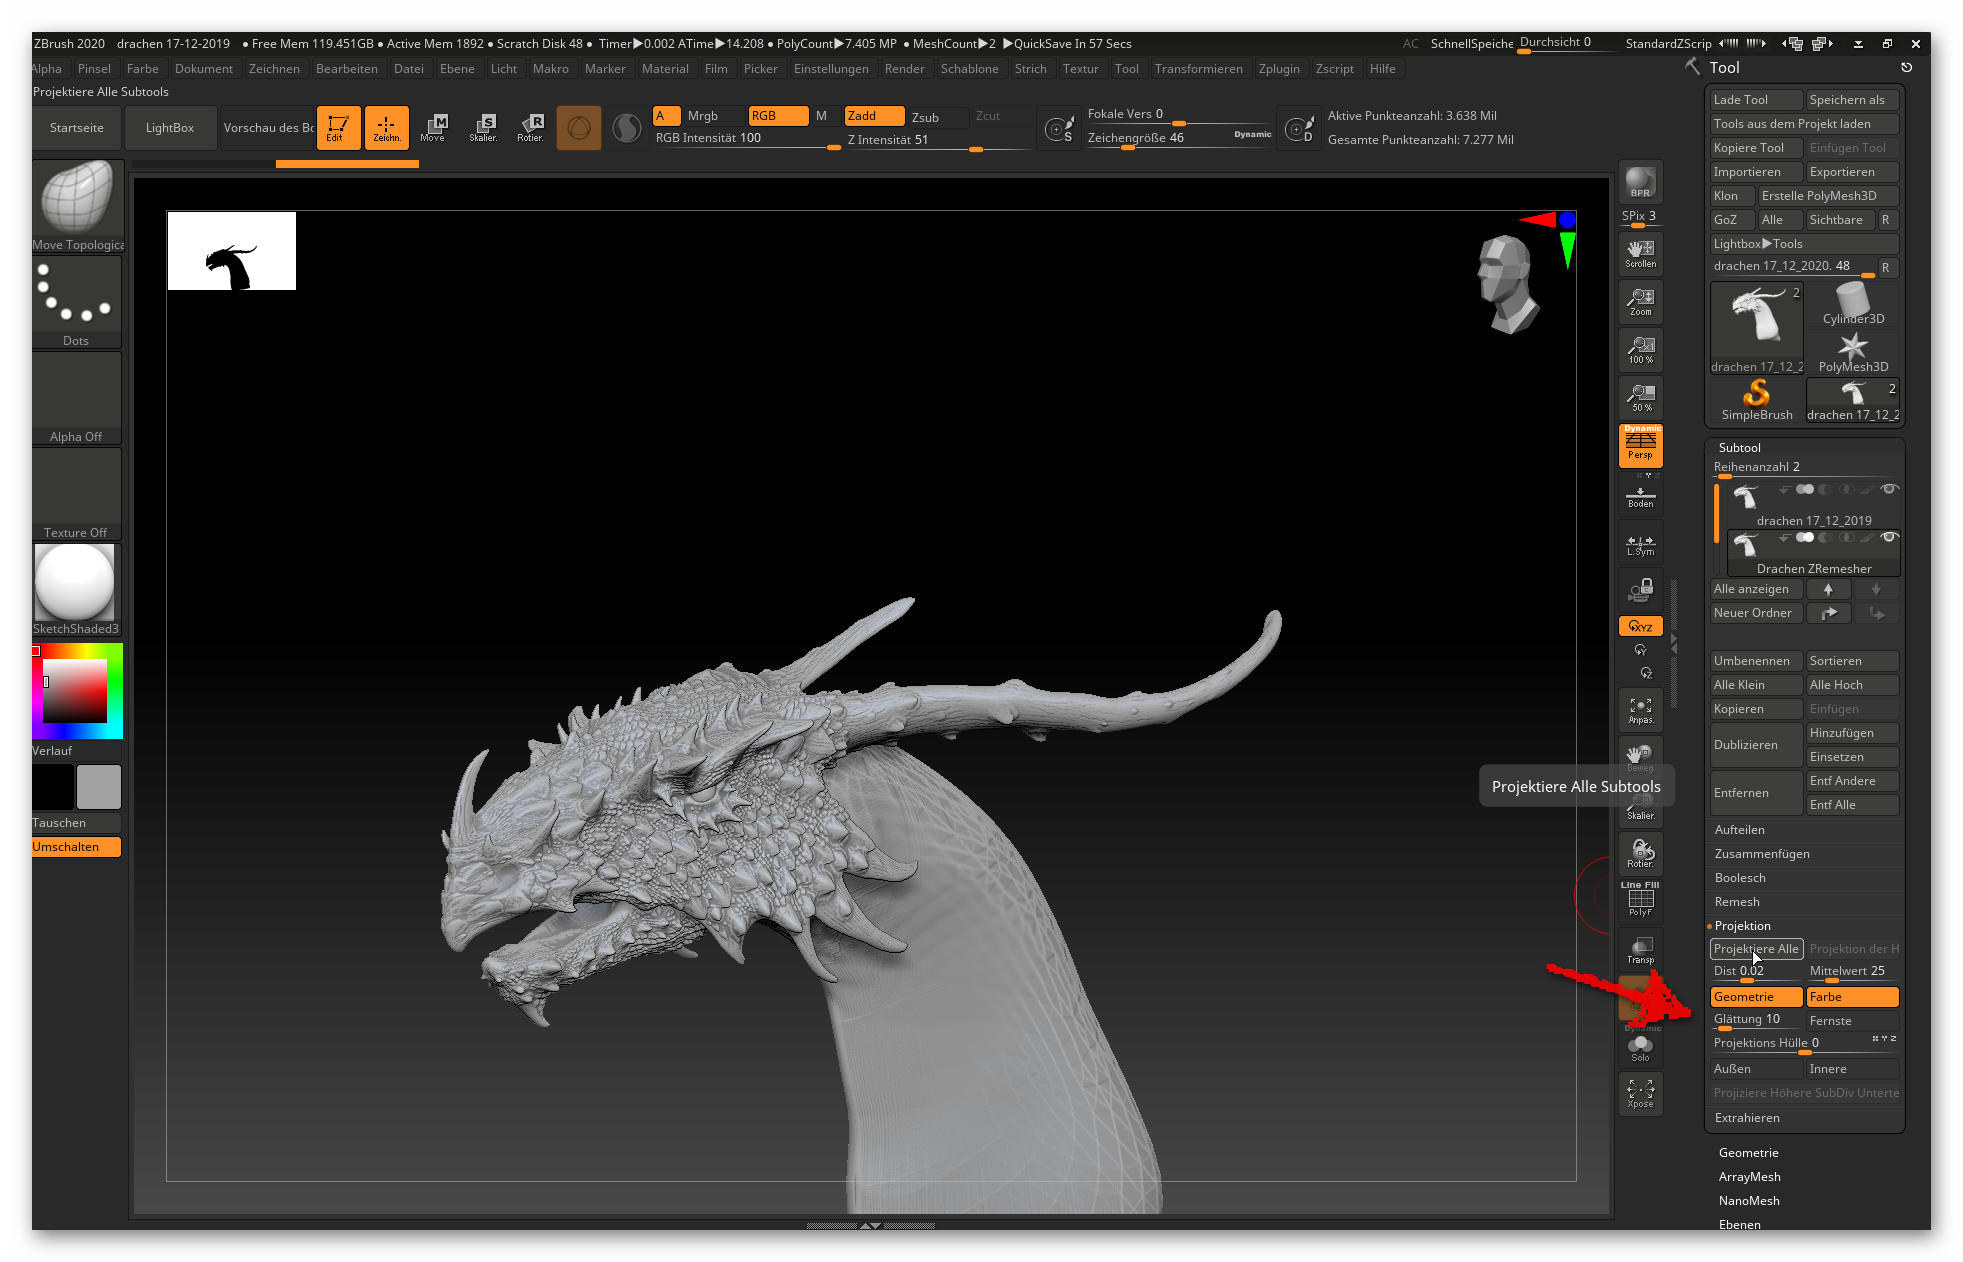The height and width of the screenshot is (1262, 1963).
Task: Click the Dublizieren subtool button
Action: tap(1755, 745)
